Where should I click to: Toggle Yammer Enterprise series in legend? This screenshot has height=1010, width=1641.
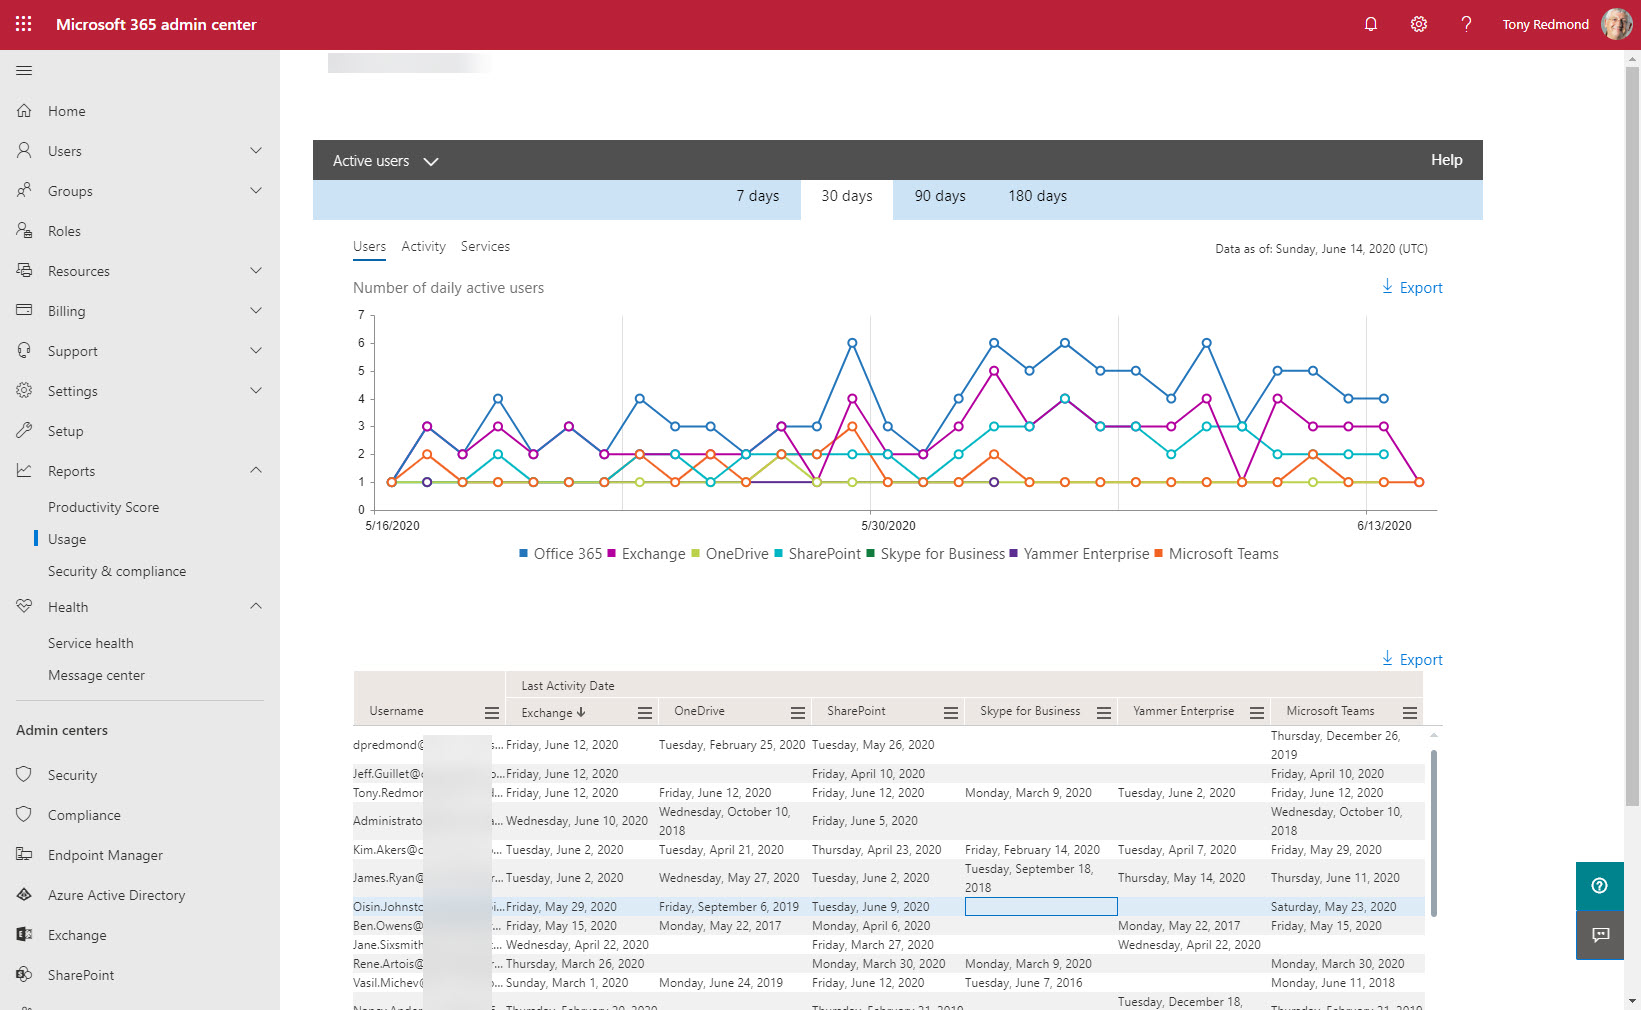(x=1080, y=554)
